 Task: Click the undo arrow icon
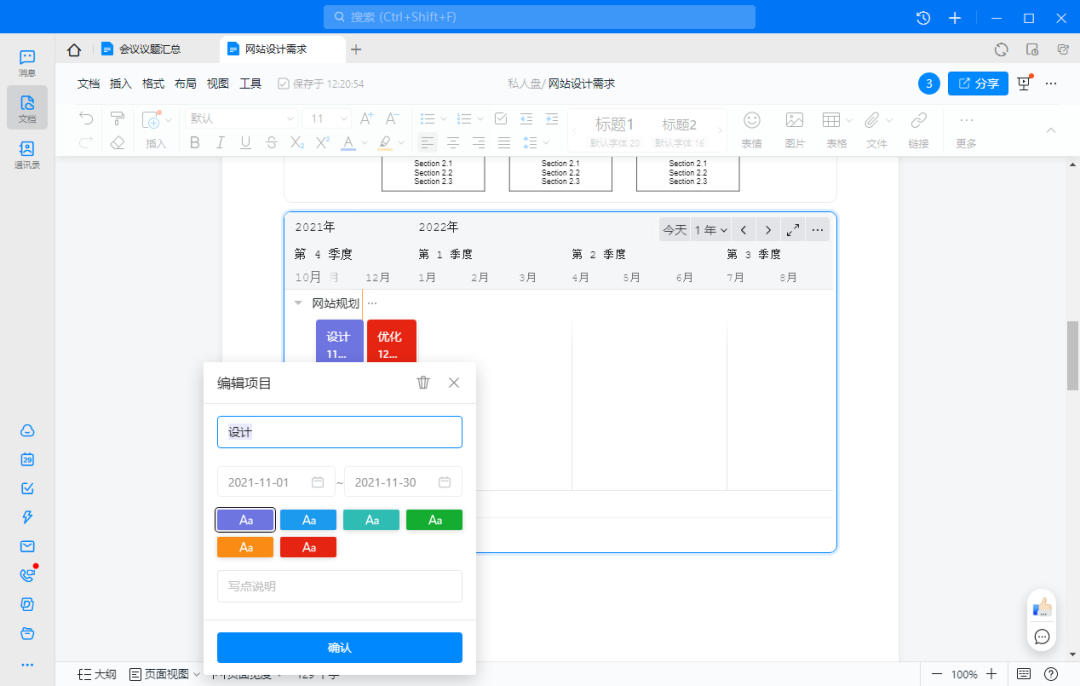86,118
